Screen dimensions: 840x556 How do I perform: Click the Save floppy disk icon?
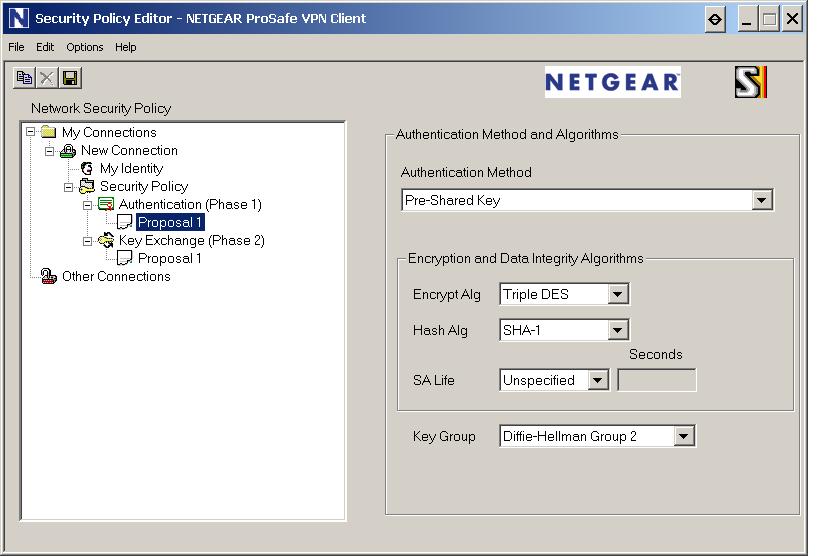click(x=70, y=78)
